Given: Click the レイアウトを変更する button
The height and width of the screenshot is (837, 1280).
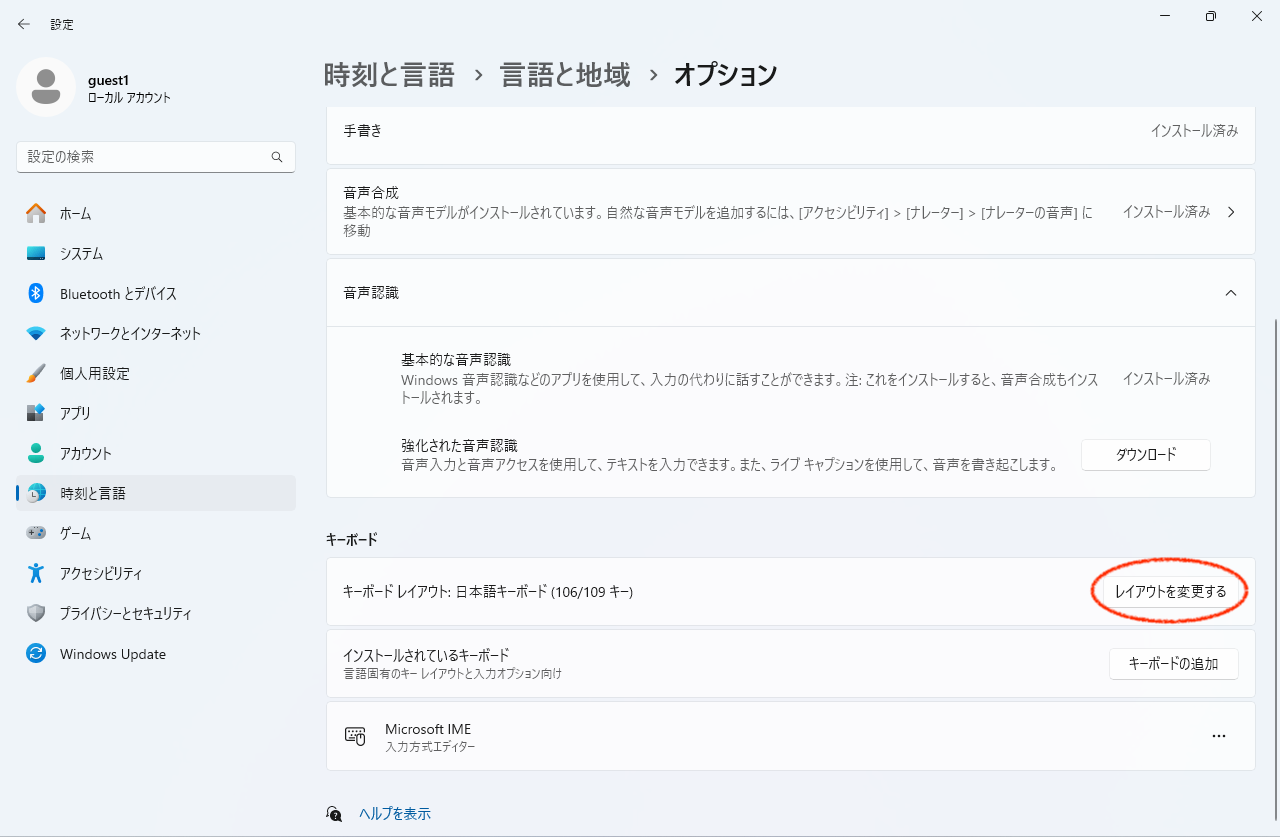Looking at the screenshot, I should pyautogui.click(x=1170, y=592).
